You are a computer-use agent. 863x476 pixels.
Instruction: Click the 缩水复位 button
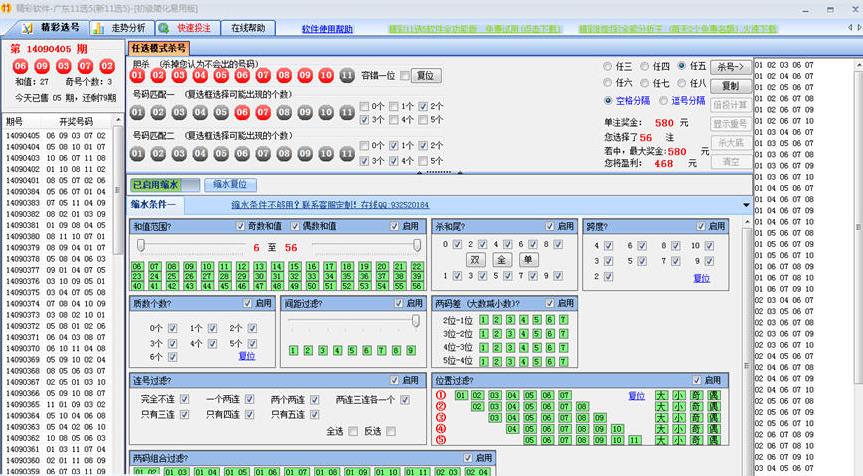(231, 185)
